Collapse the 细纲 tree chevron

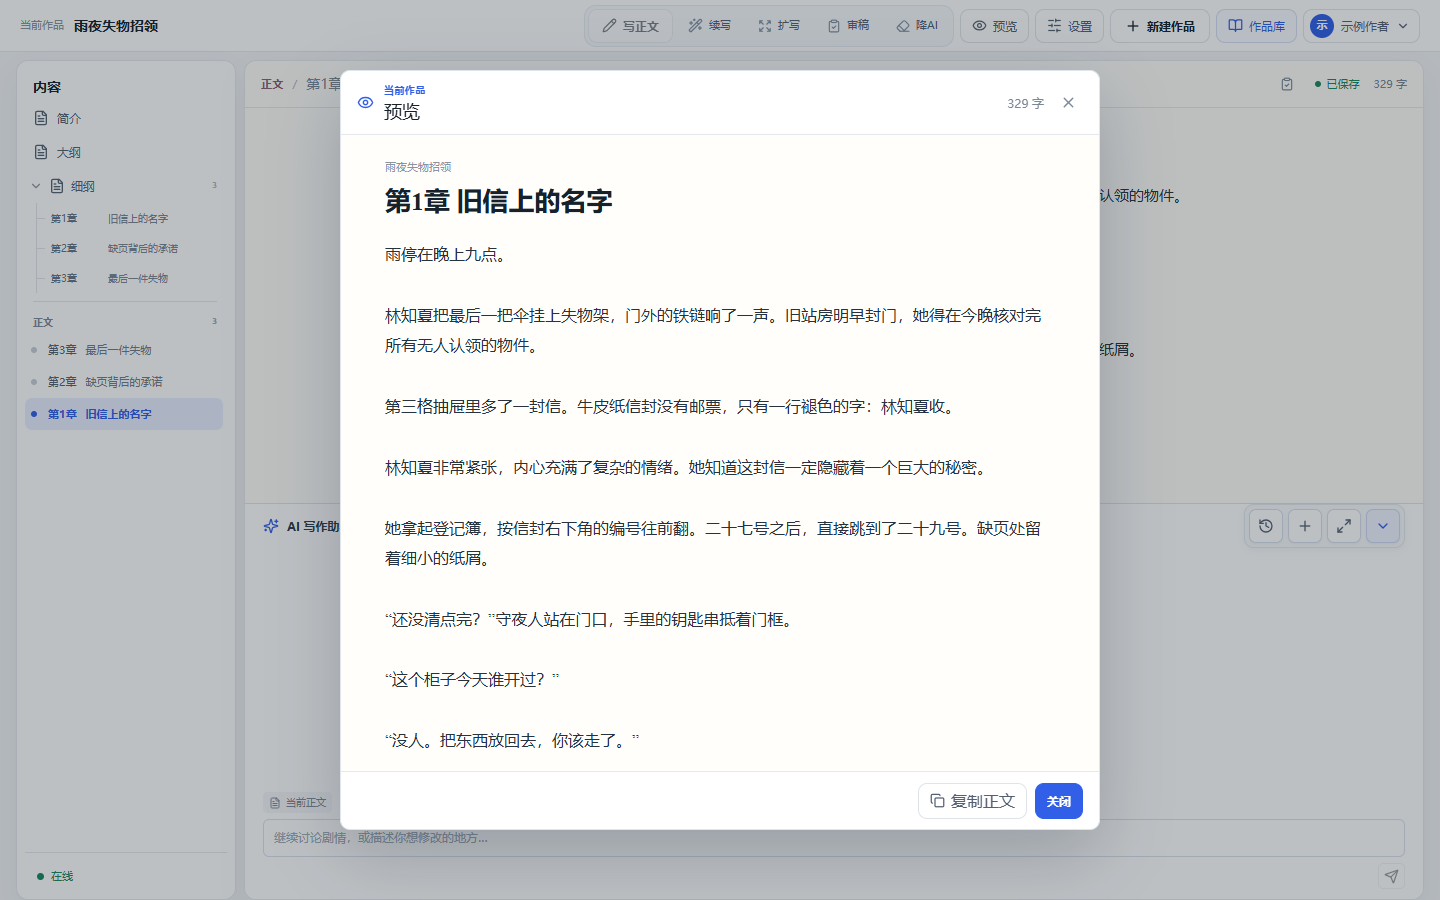pyautogui.click(x=36, y=186)
